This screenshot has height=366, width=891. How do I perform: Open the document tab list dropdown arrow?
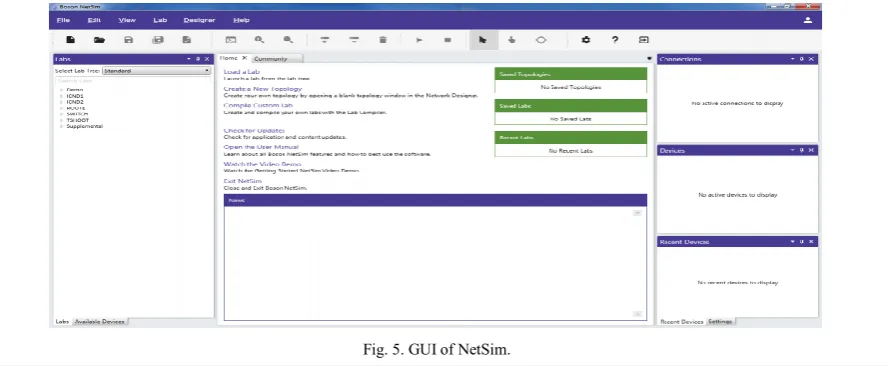649,59
